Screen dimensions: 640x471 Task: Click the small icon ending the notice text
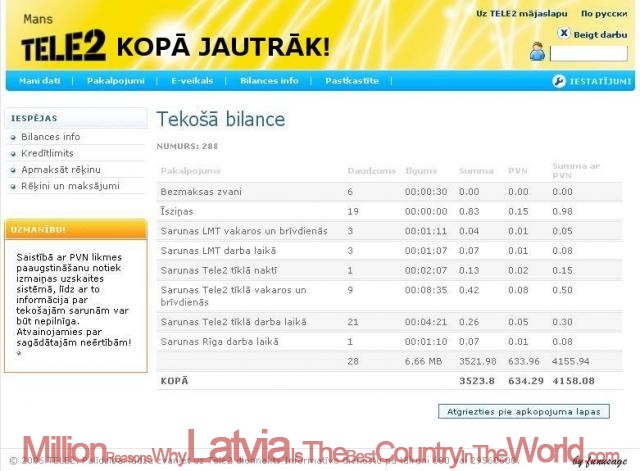click(19, 353)
